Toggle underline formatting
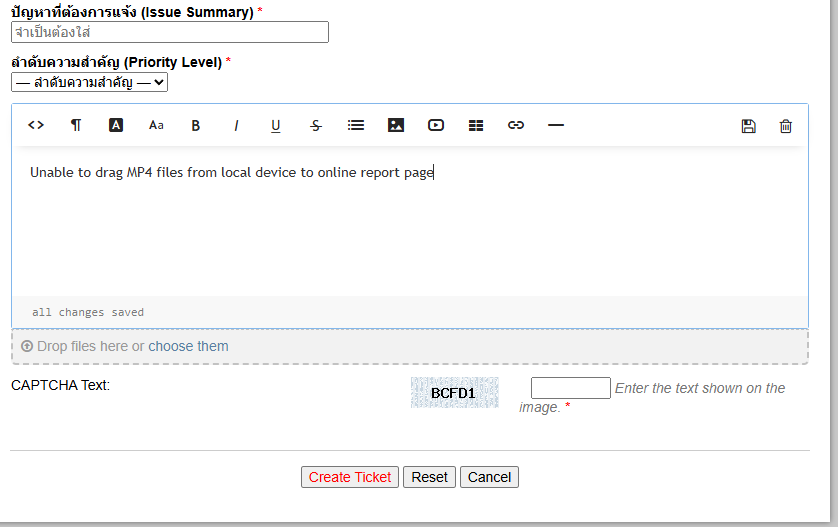The image size is (838, 527). tap(276, 125)
